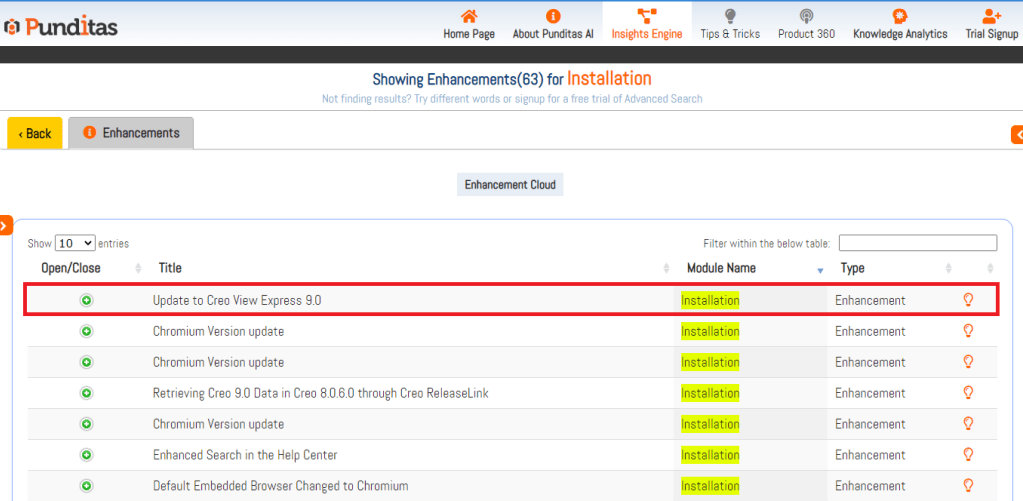
Task: Open About Punditas AI info icon
Action: click(x=553, y=16)
